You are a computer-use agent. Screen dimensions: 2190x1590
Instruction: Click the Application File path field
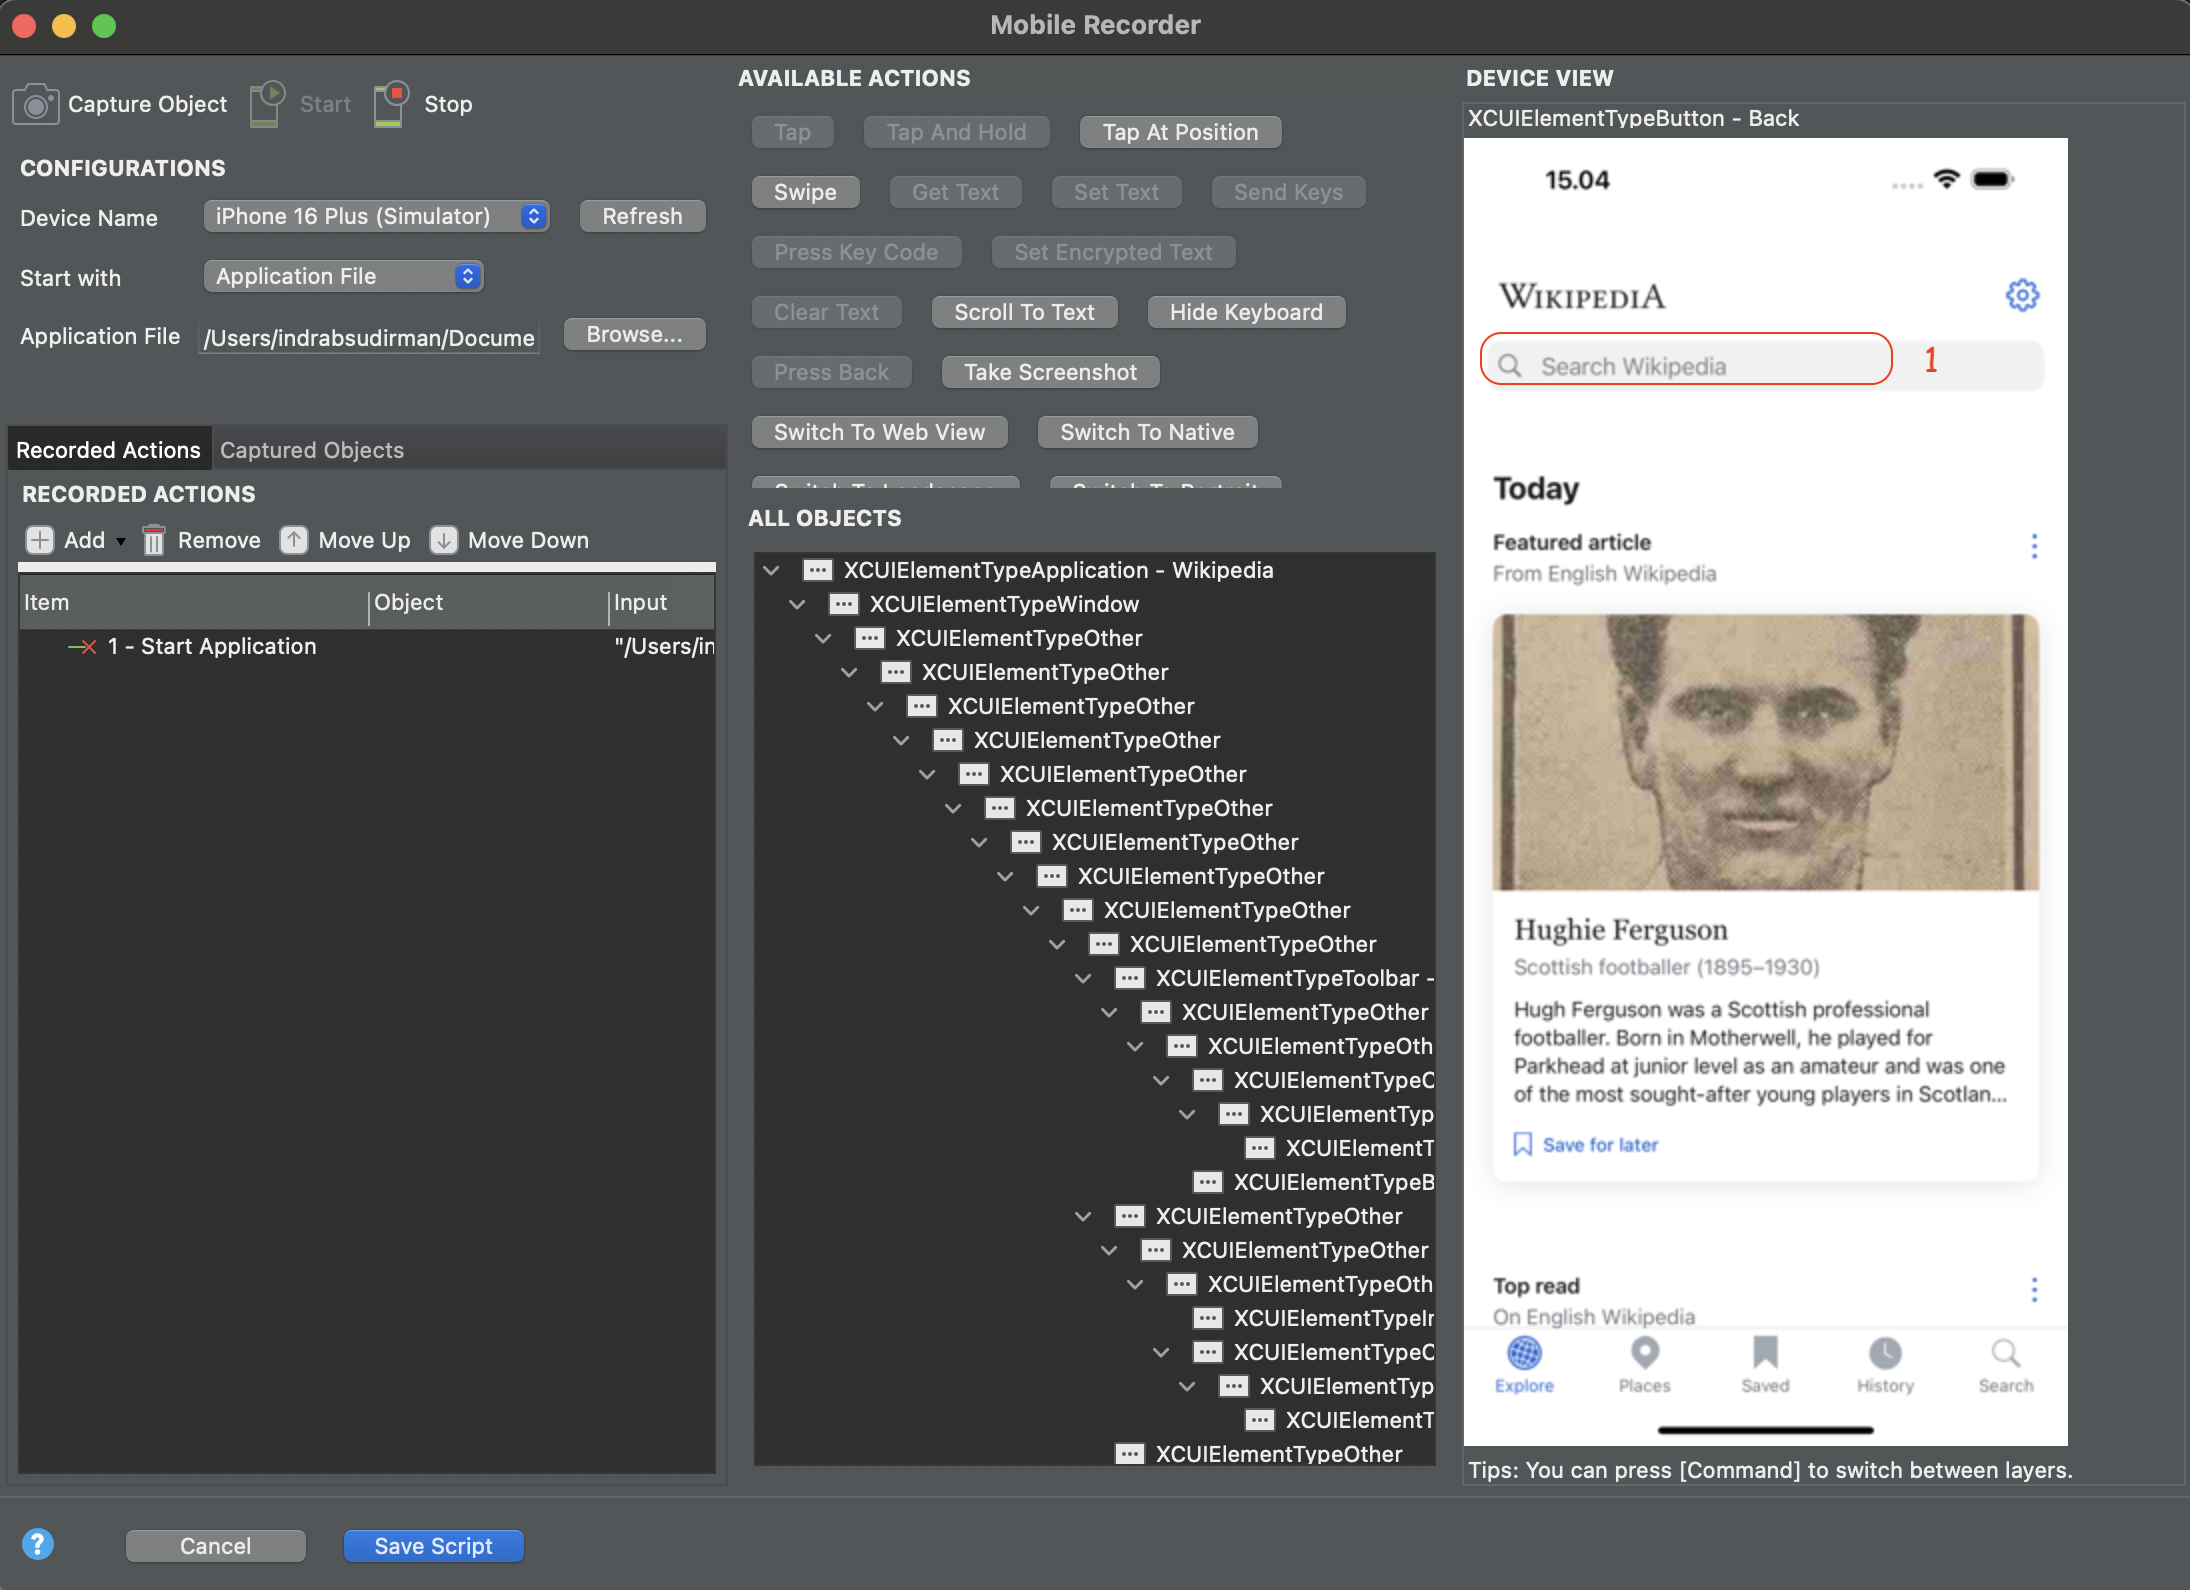369,338
